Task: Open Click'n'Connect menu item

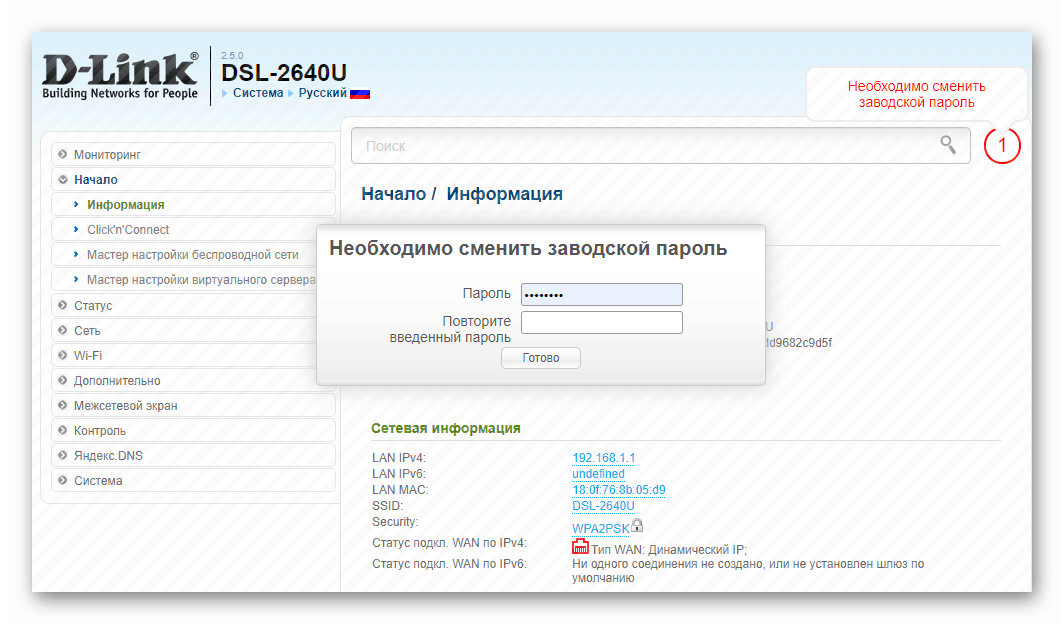Action: [193, 230]
